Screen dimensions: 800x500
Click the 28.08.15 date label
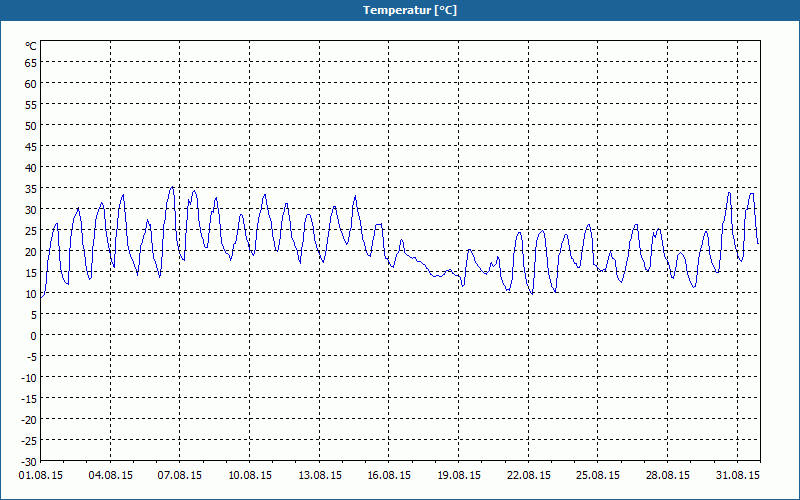point(667,476)
